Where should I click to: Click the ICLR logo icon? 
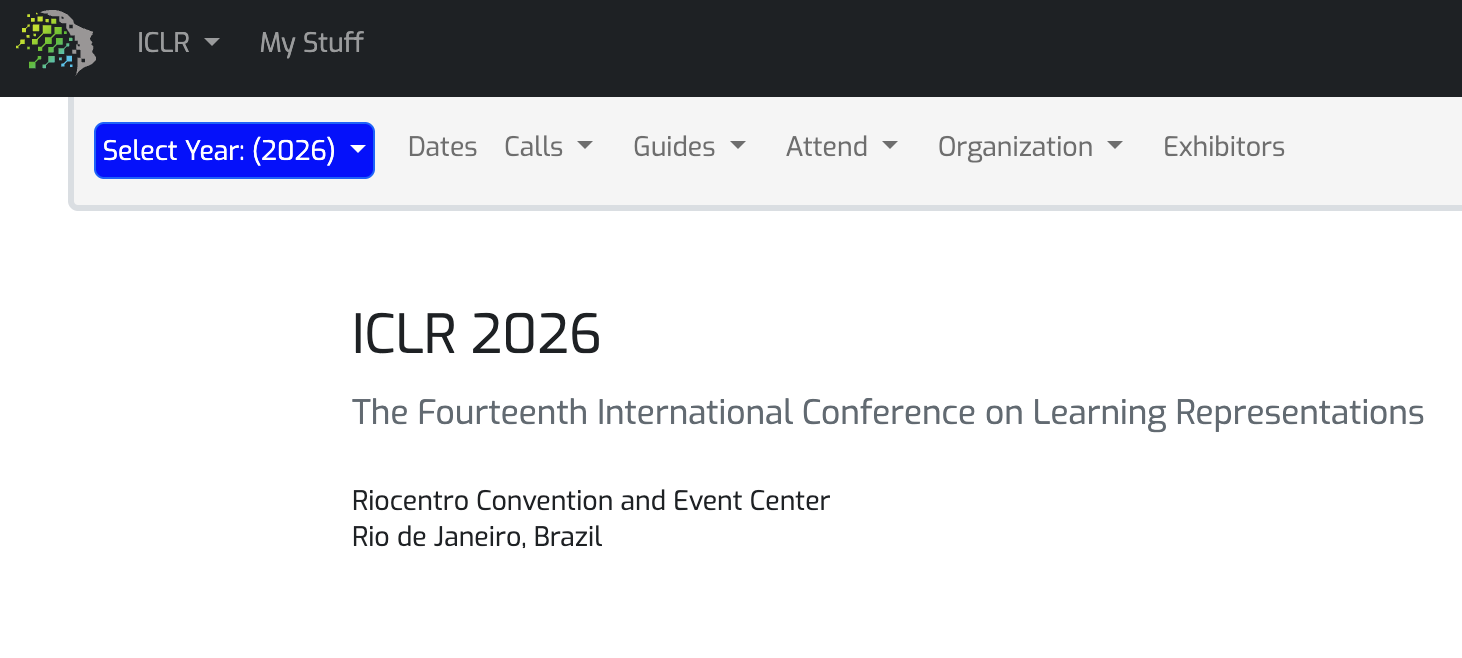click(x=57, y=43)
